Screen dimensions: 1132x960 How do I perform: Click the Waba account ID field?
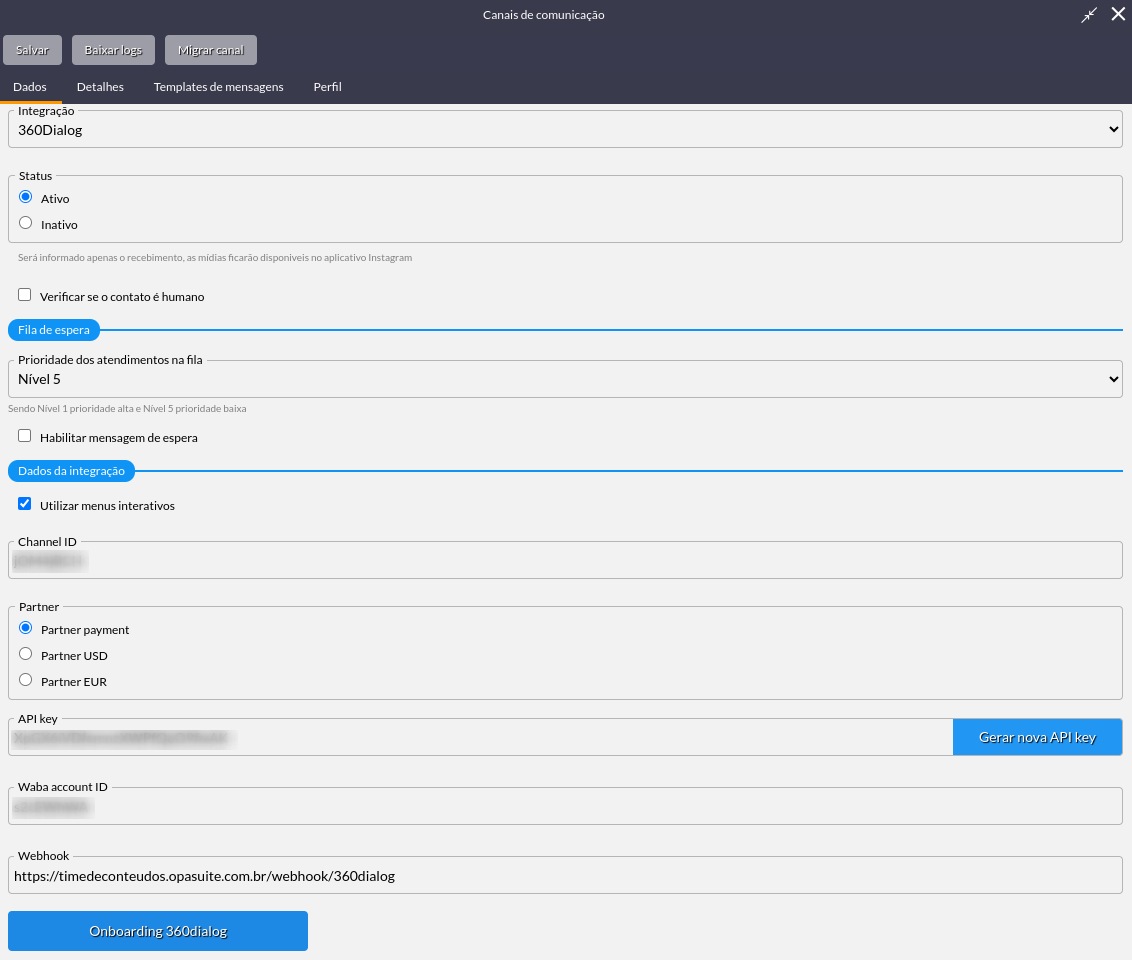565,807
